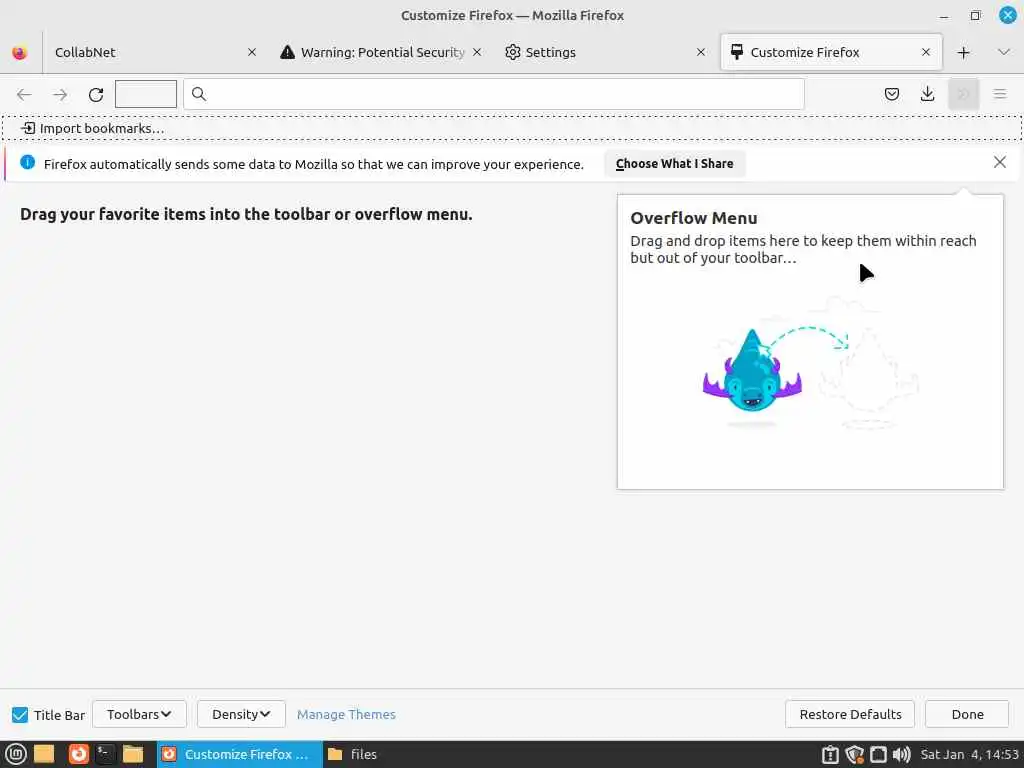Close the Firefox window with blue X
1024x768 pixels.
coord(1008,15)
